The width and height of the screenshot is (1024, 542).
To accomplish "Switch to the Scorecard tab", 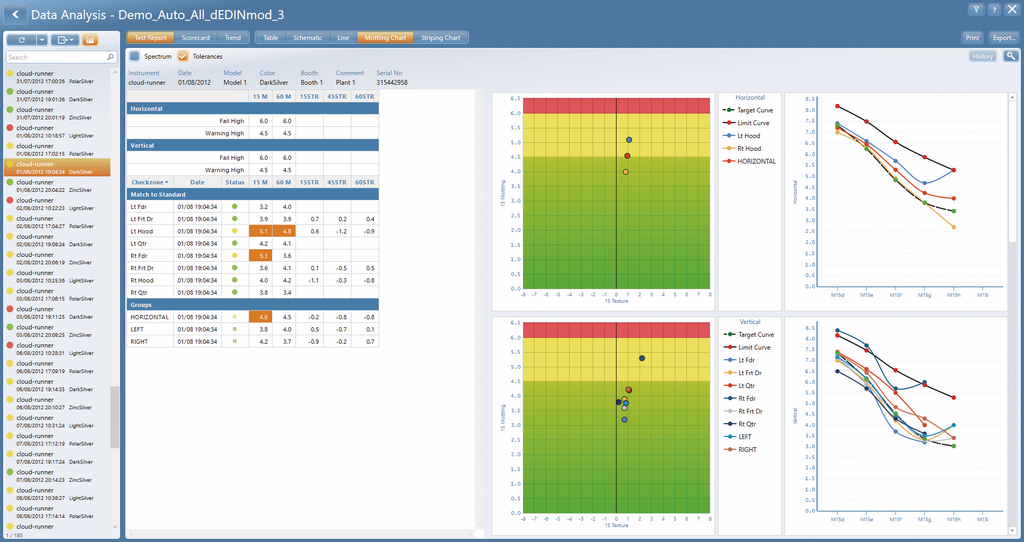I will coord(196,38).
